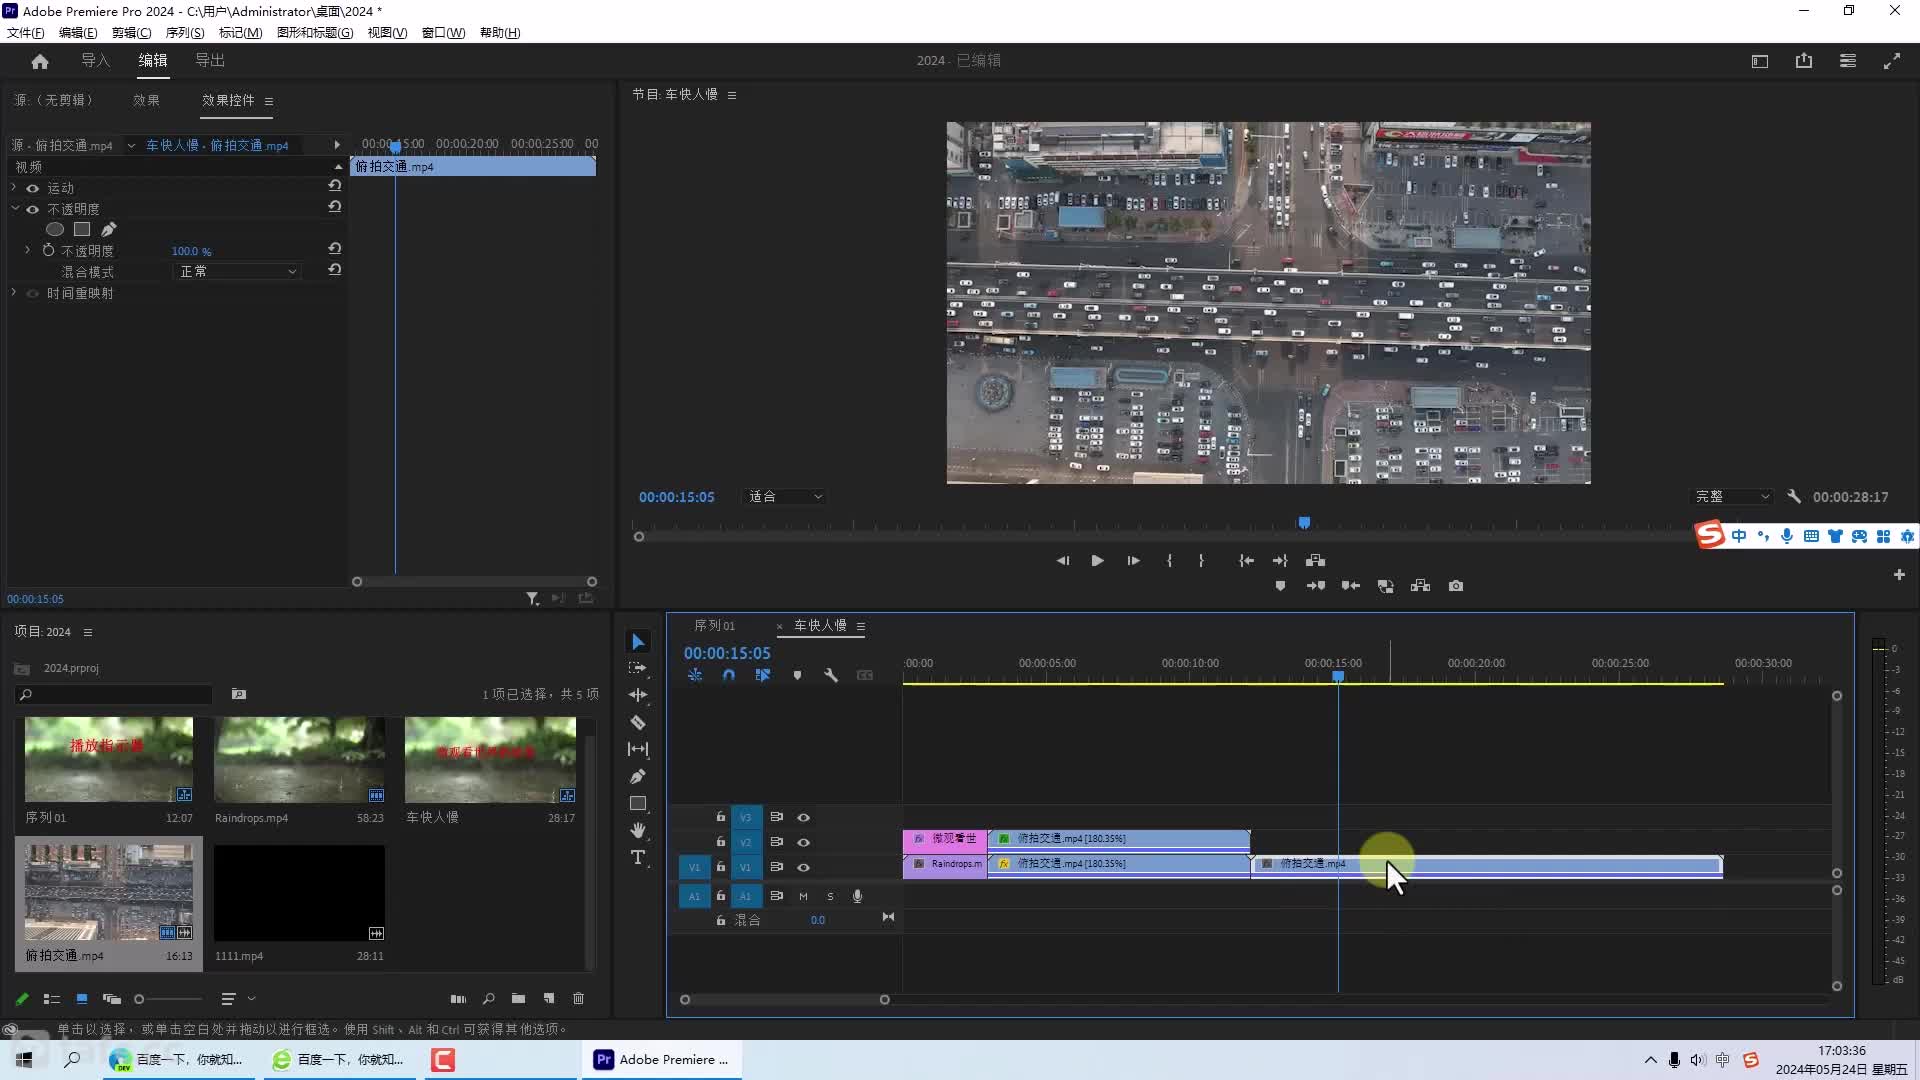Open the Quick Export share icon
Image resolution: width=1920 pixels, height=1080 pixels.
point(1804,61)
